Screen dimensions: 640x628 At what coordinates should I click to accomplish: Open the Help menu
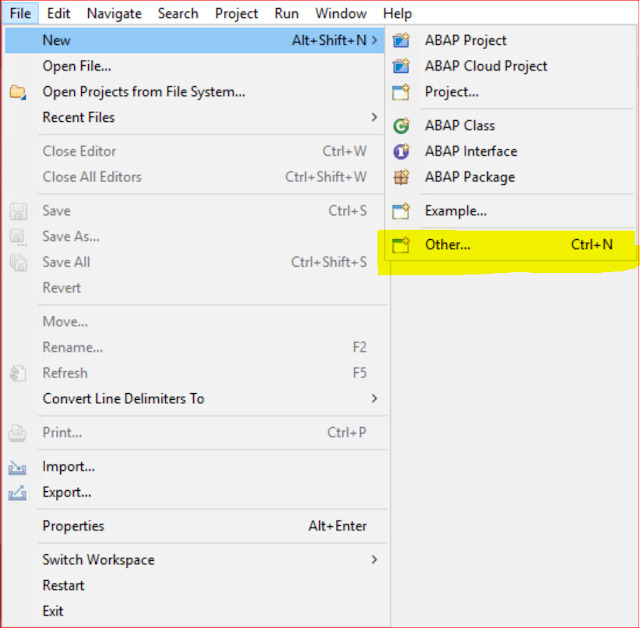397,13
